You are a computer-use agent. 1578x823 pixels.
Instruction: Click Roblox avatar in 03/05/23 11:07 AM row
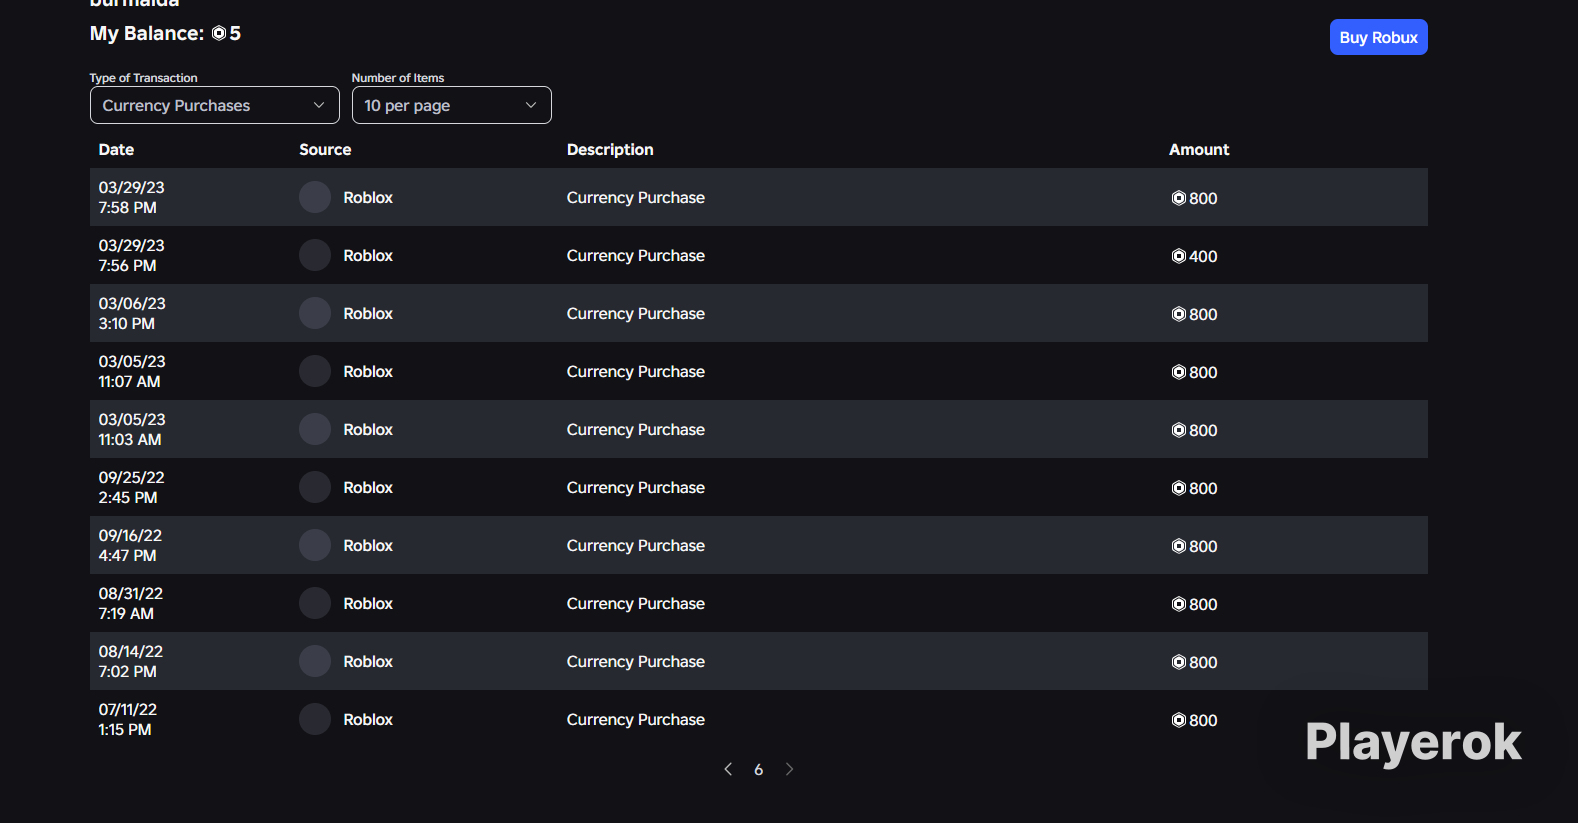tap(315, 371)
